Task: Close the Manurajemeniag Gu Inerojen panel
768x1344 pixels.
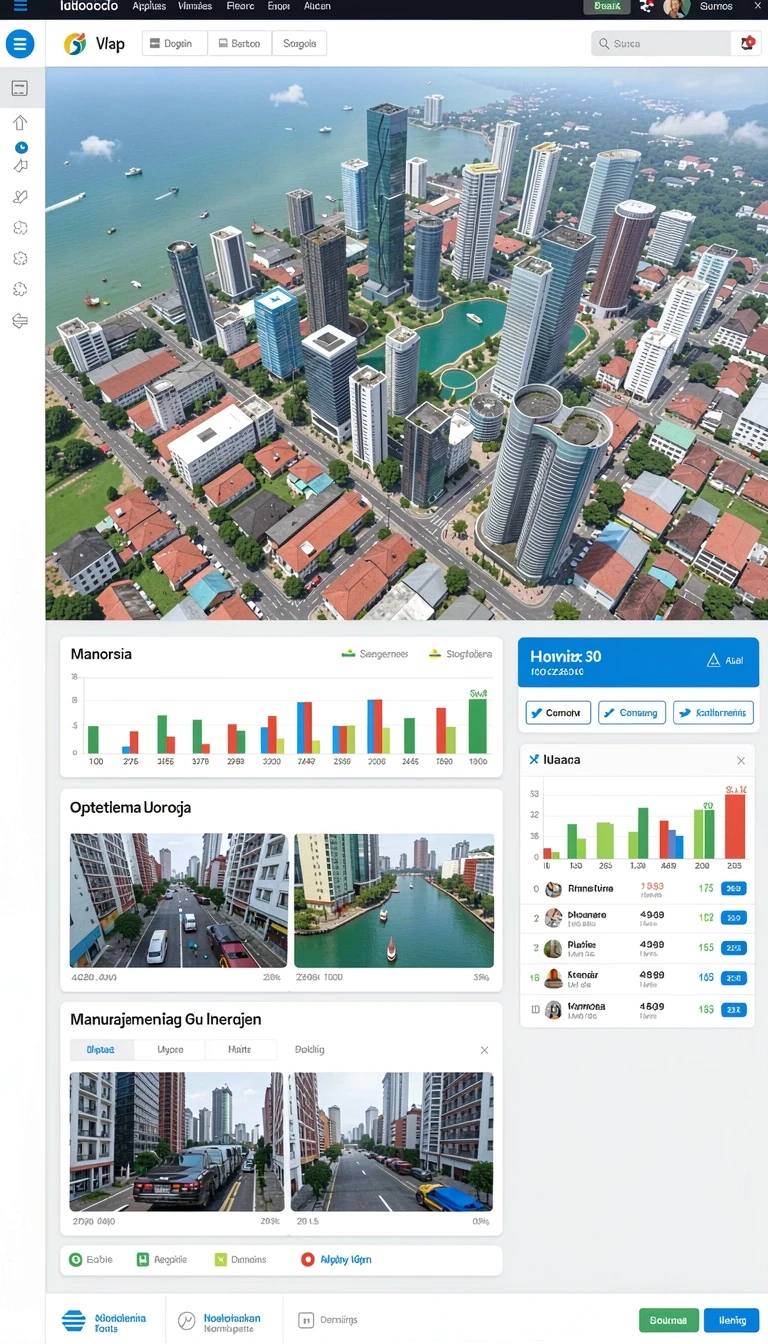Action: (484, 1050)
